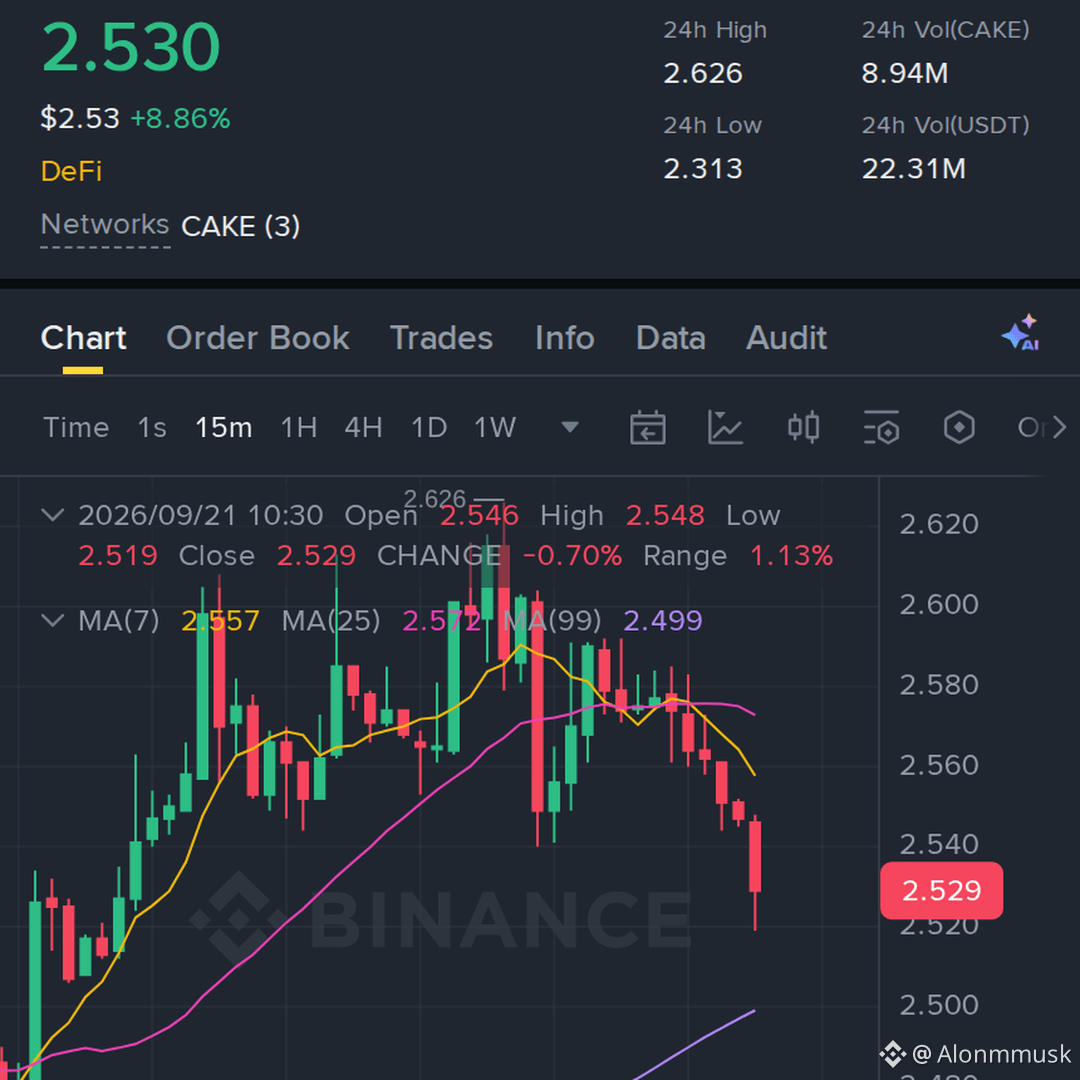The image size is (1080, 1080).
Task: Collapse the MA indicator legend row
Action: tap(53, 620)
